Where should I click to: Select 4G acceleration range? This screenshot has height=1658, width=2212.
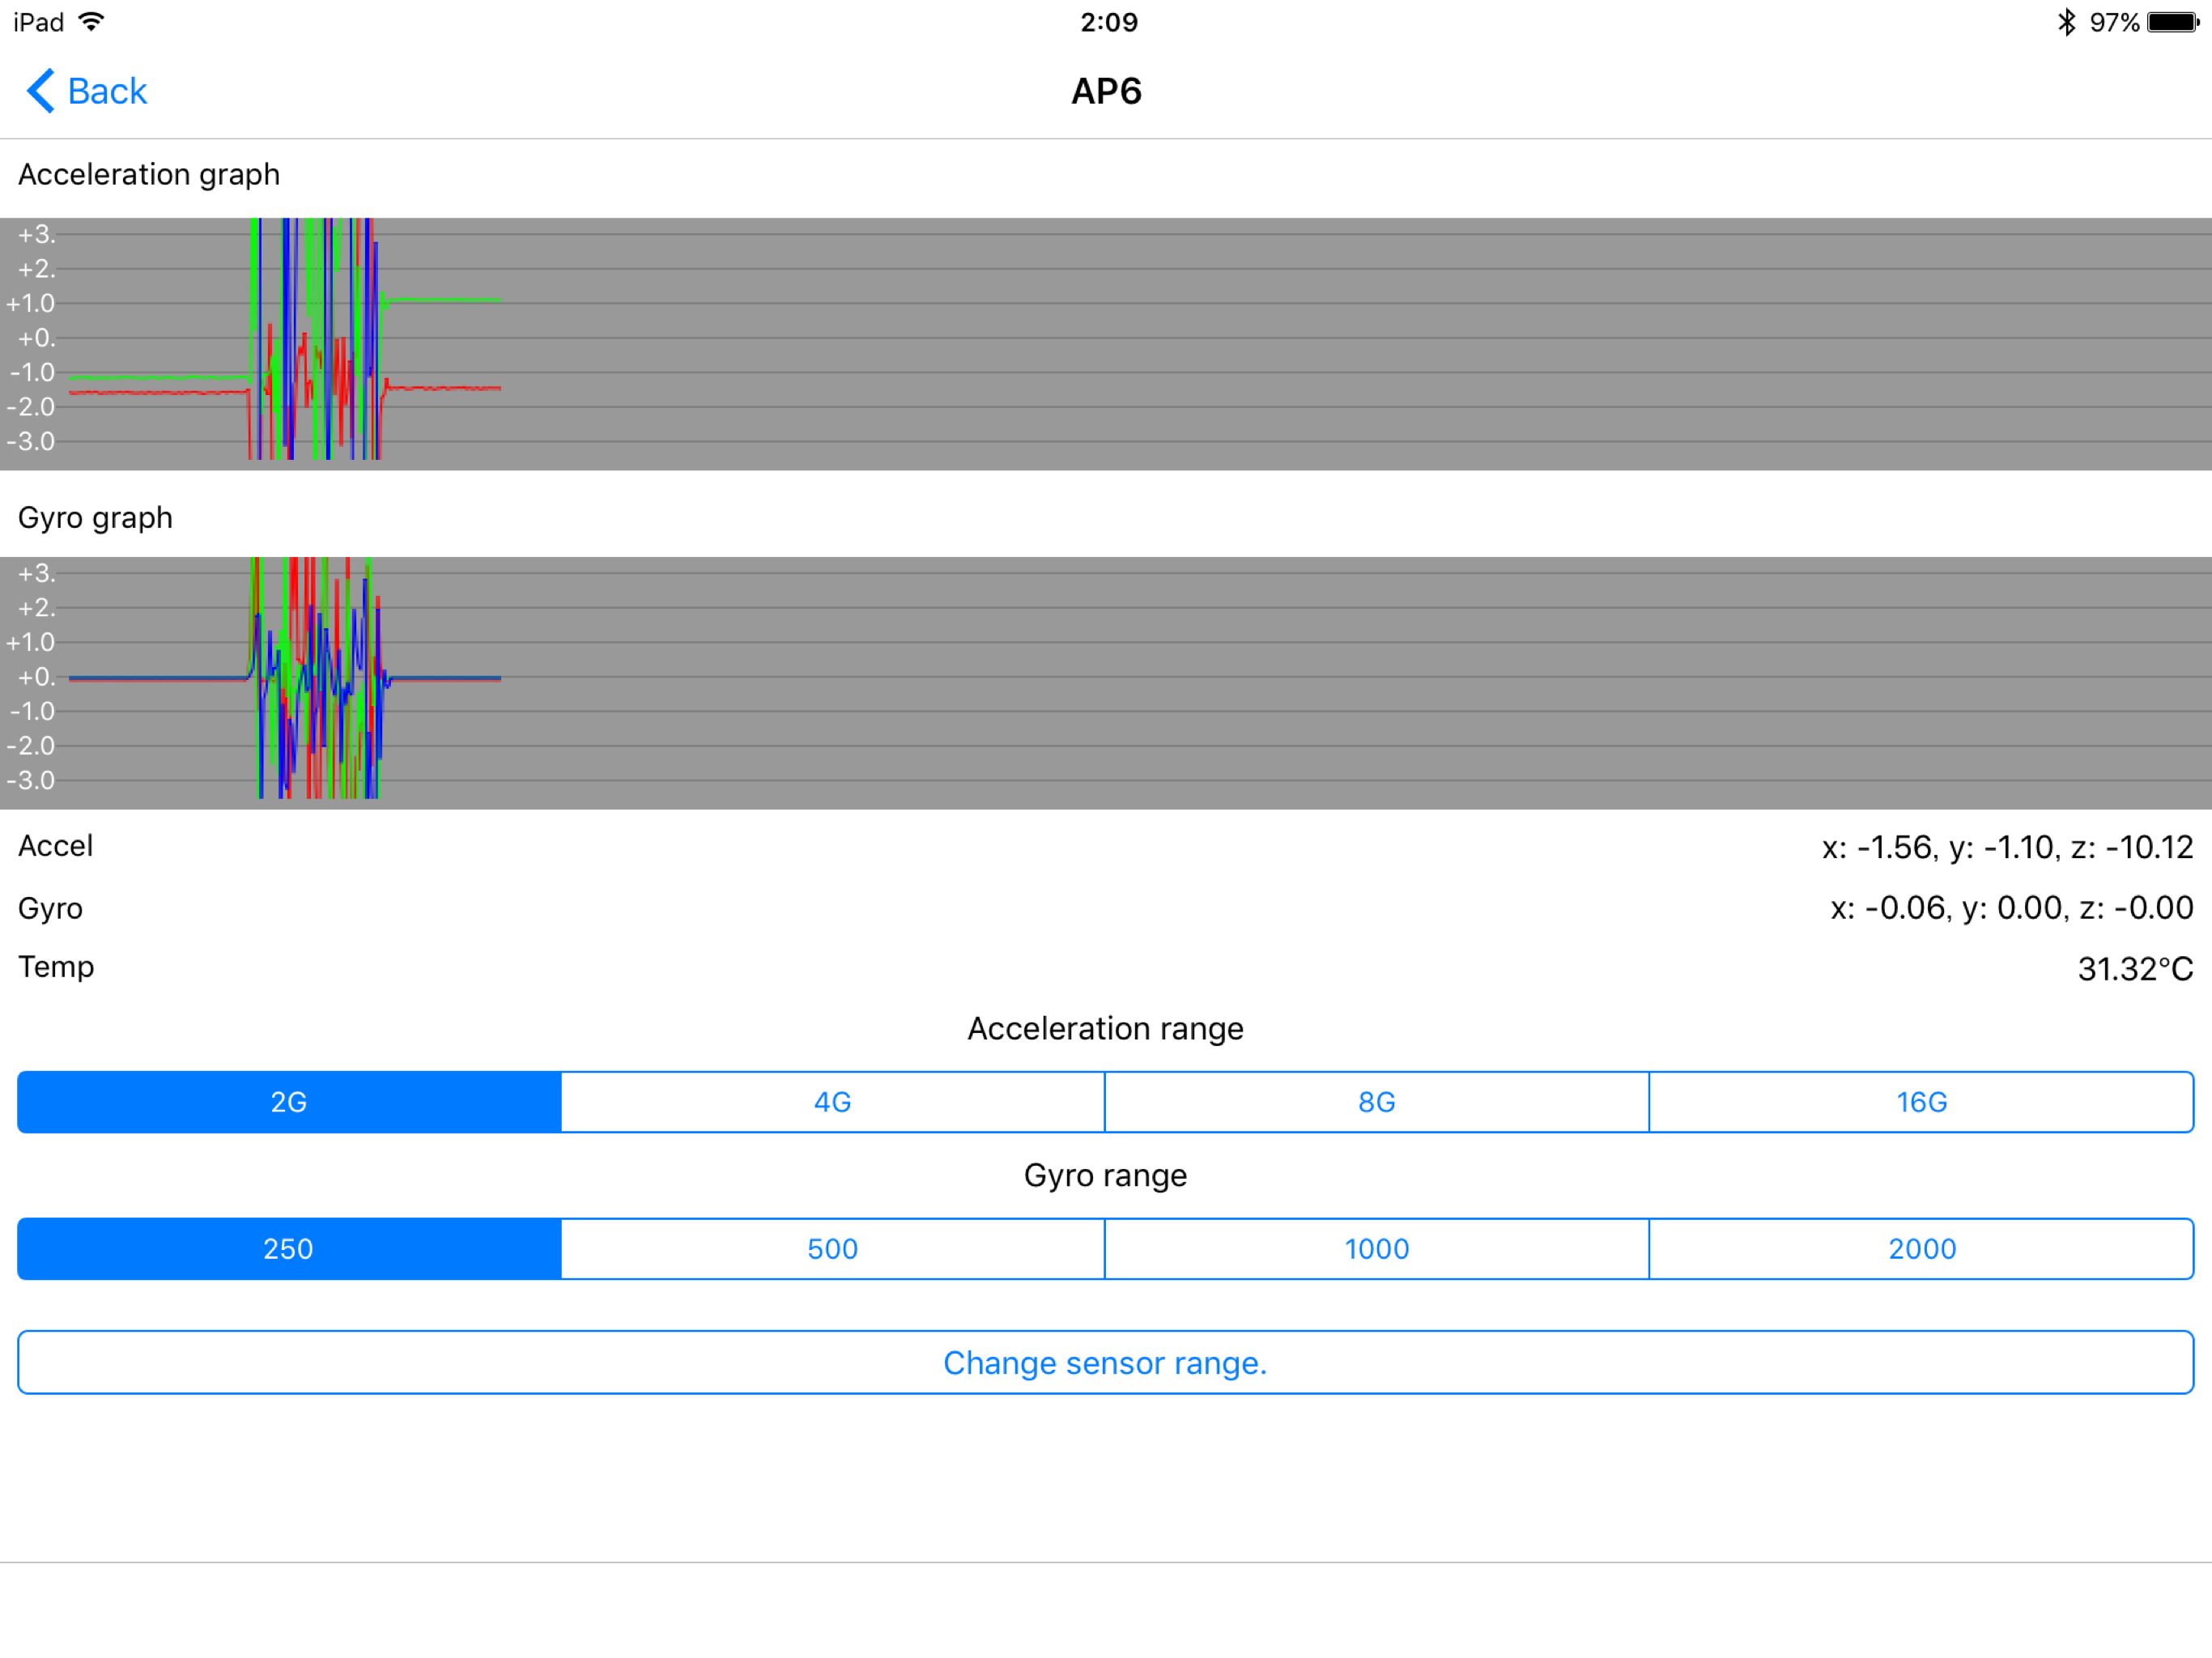[x=832, y=1102]
